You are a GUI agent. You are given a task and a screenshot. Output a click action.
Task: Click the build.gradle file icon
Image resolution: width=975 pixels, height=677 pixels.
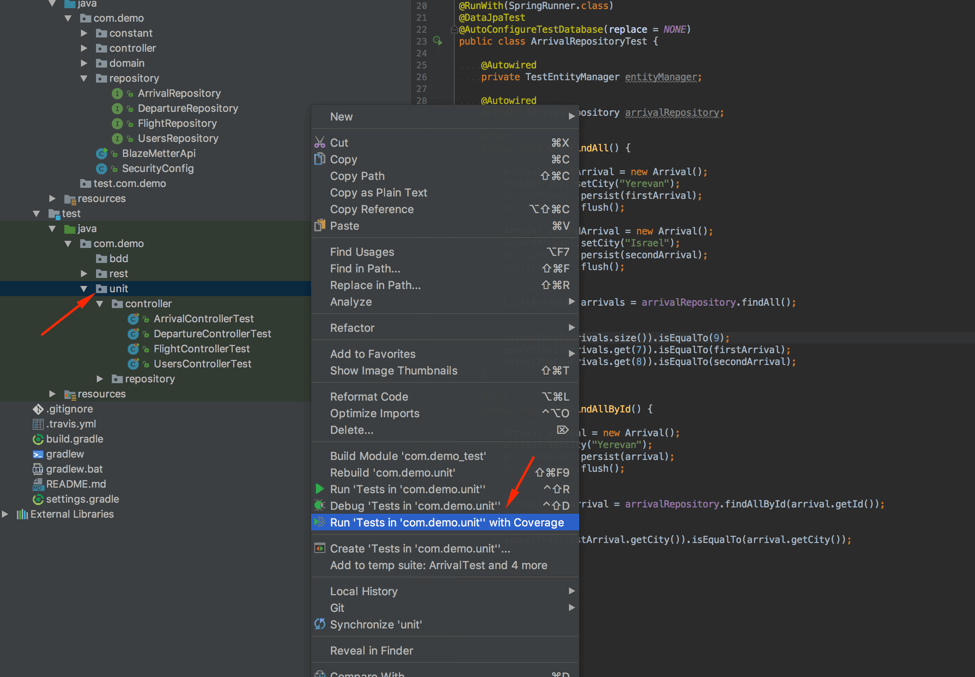pos(38,439)
